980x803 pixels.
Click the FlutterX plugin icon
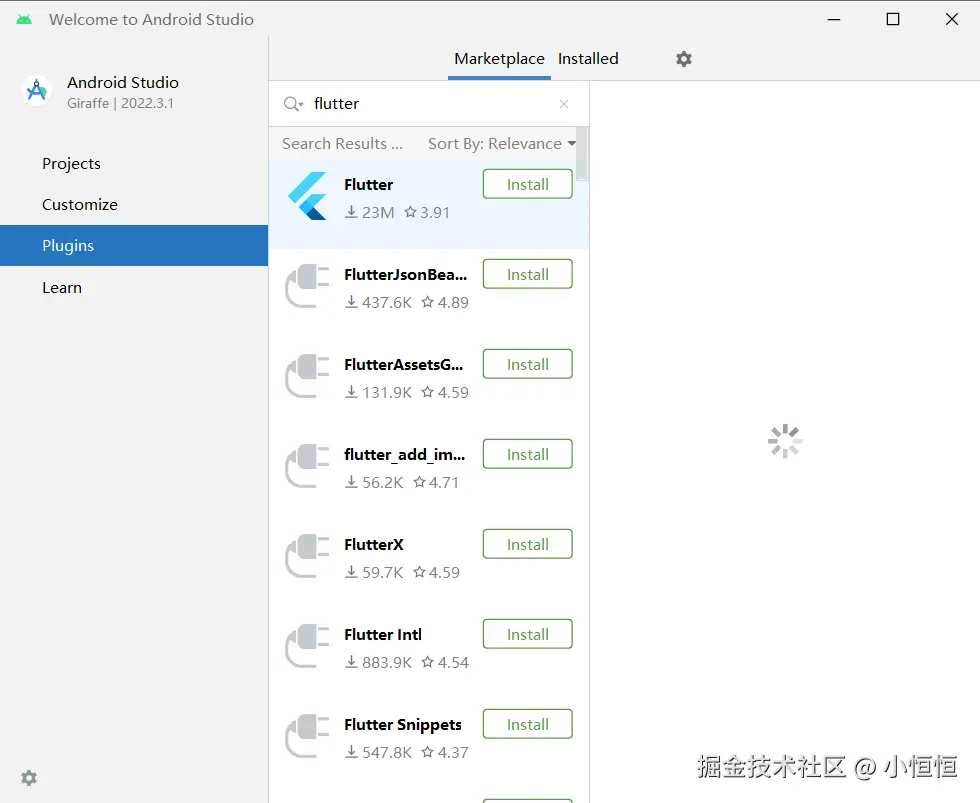[307, 556]
